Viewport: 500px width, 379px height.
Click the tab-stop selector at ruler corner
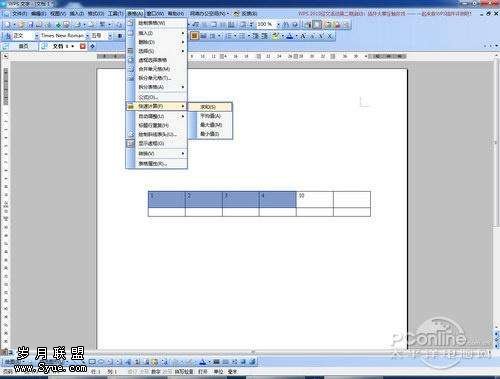point(6,56)
